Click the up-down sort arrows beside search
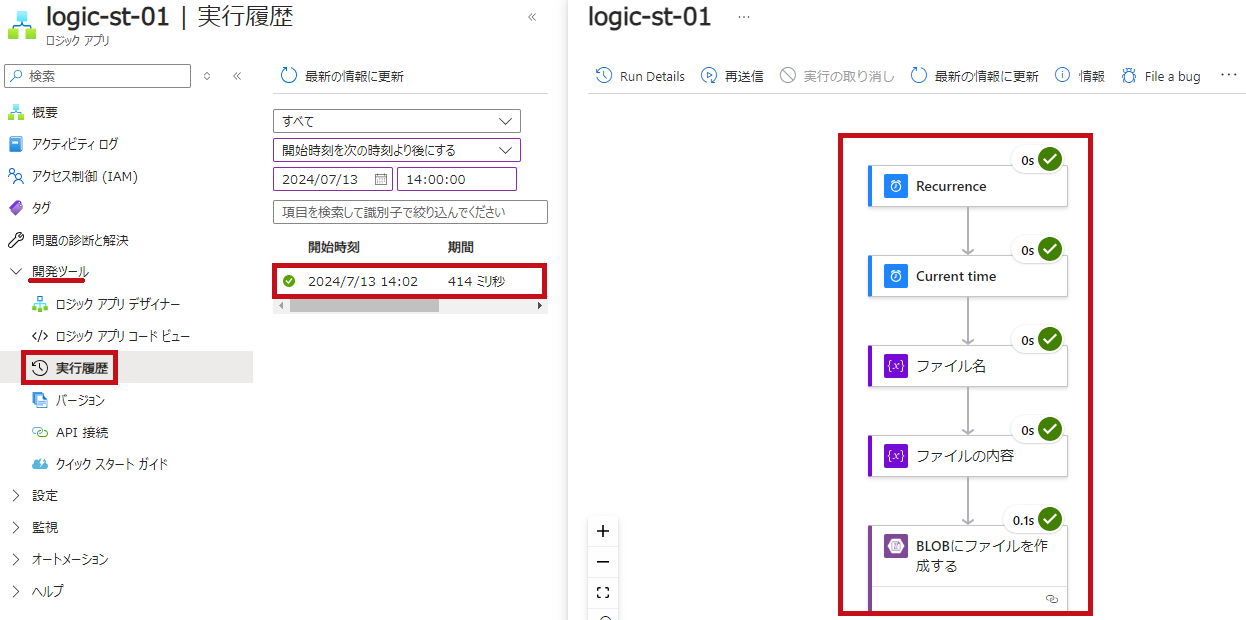Image resolution: width=1246 pixels, height=620 pixels. point(207,76)
